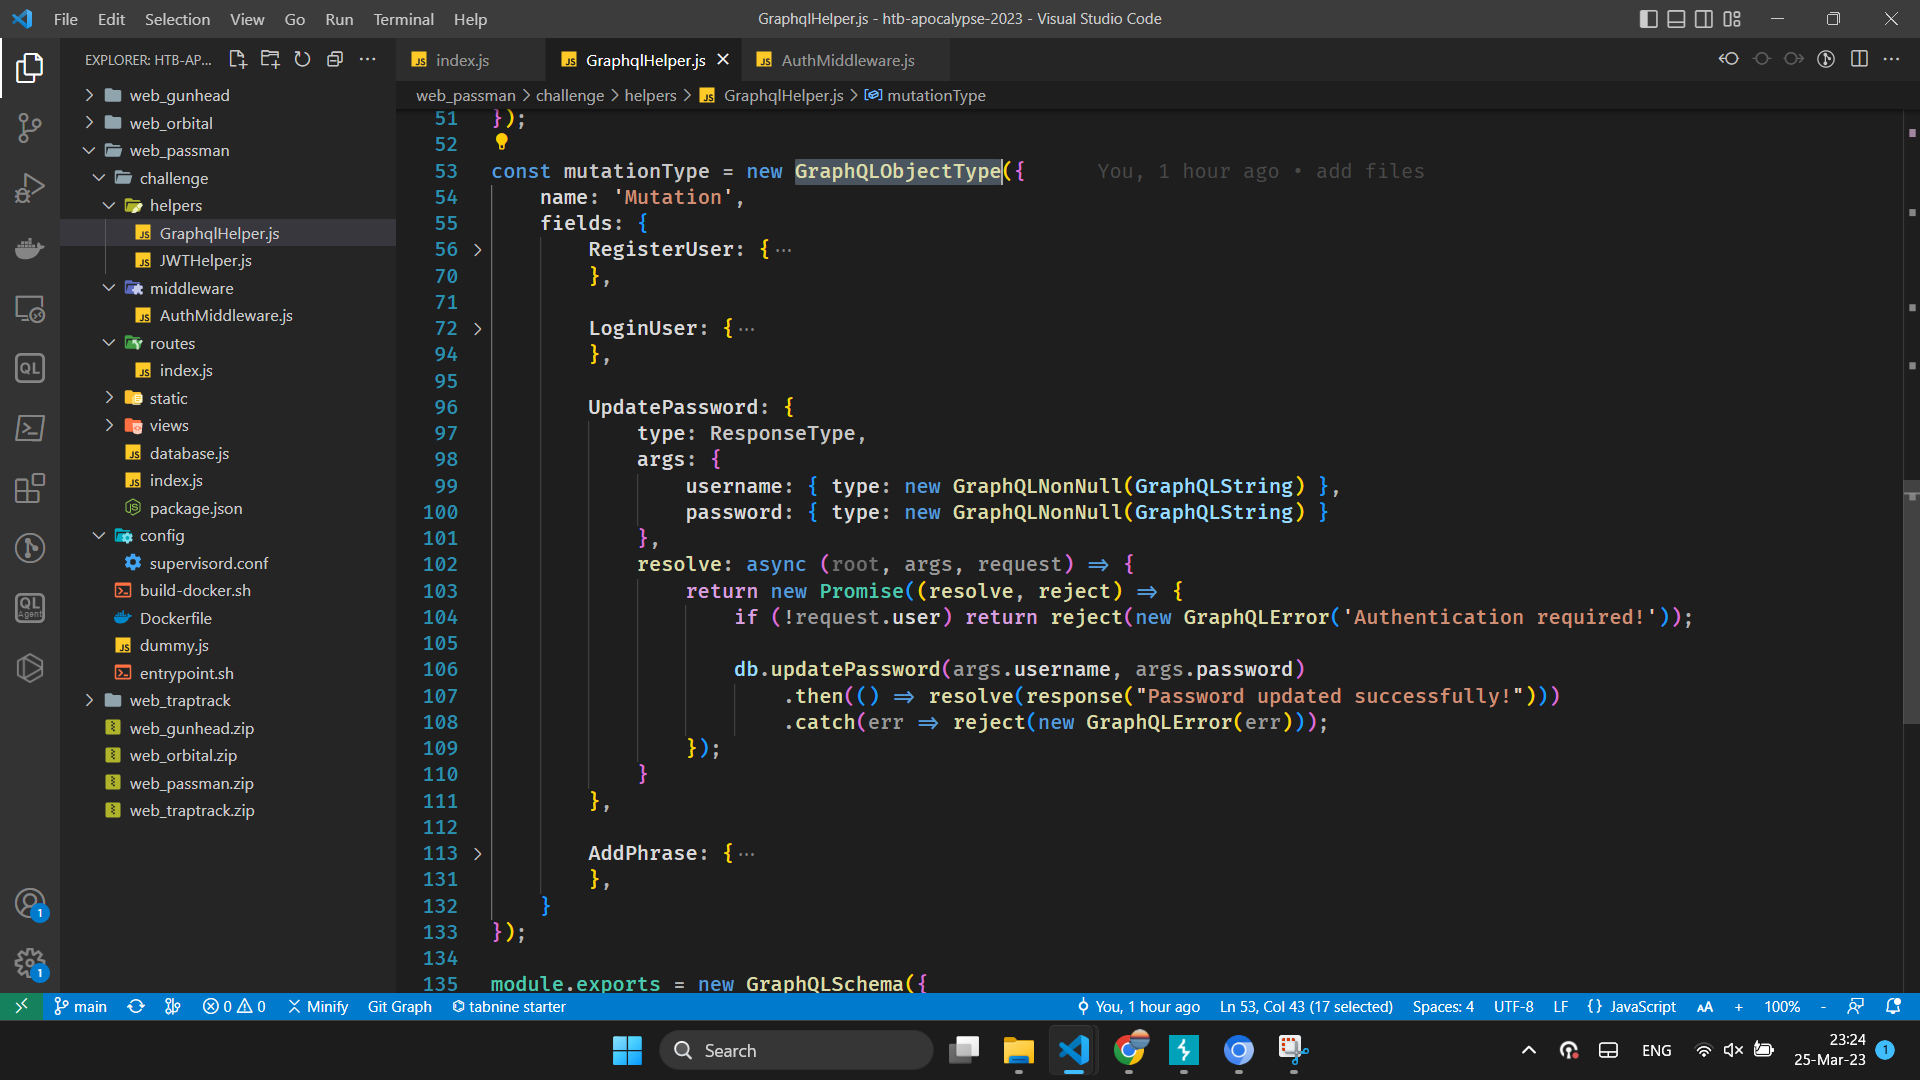Screen dimensions: 1920x1080
Task: Toggle Primary Side Bar visibility
Action: 1649,19
